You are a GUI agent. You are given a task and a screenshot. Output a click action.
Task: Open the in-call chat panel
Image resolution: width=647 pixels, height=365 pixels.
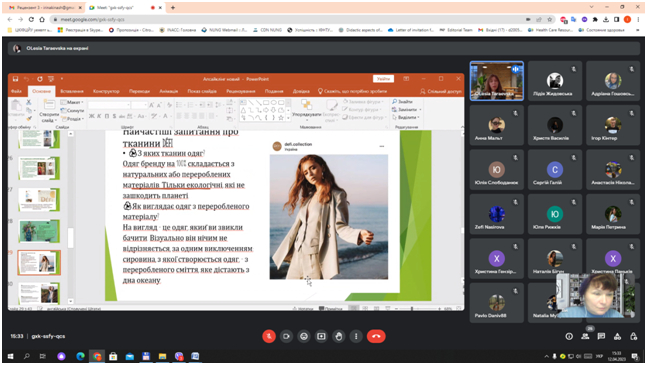click(x=601, y=337)
